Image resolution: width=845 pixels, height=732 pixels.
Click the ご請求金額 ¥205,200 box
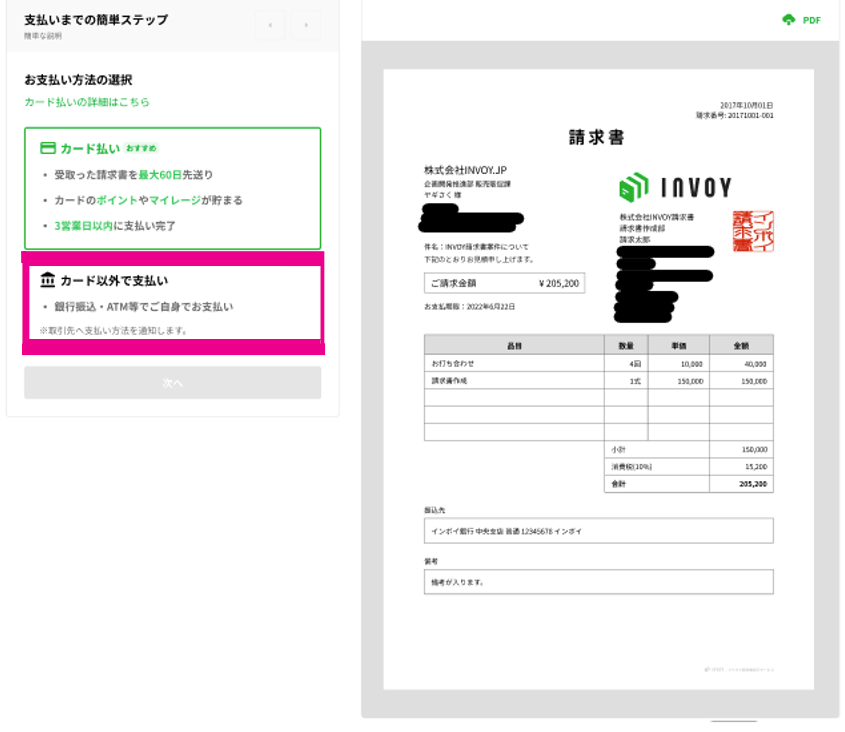(x=504, y=283)
